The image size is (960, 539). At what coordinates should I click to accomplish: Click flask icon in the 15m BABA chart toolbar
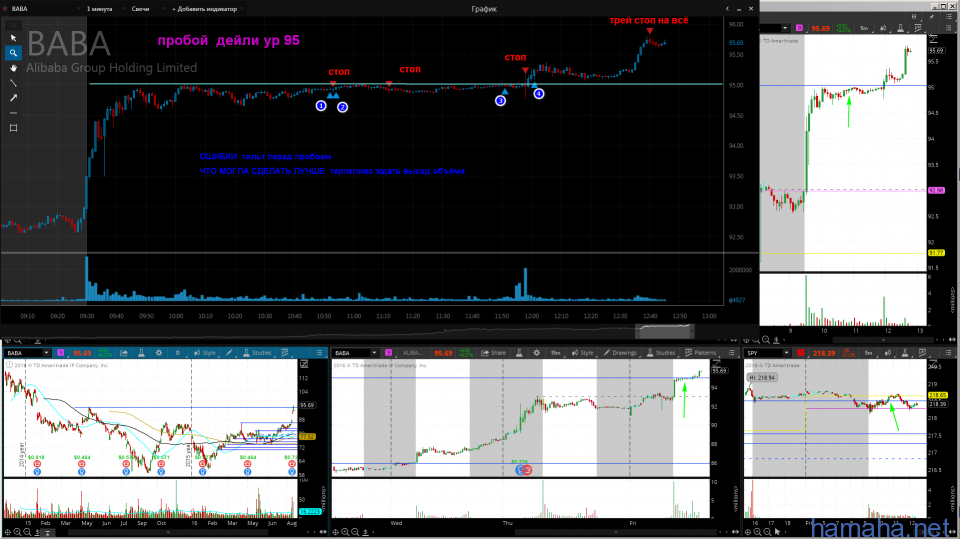(x=519, y=353)
